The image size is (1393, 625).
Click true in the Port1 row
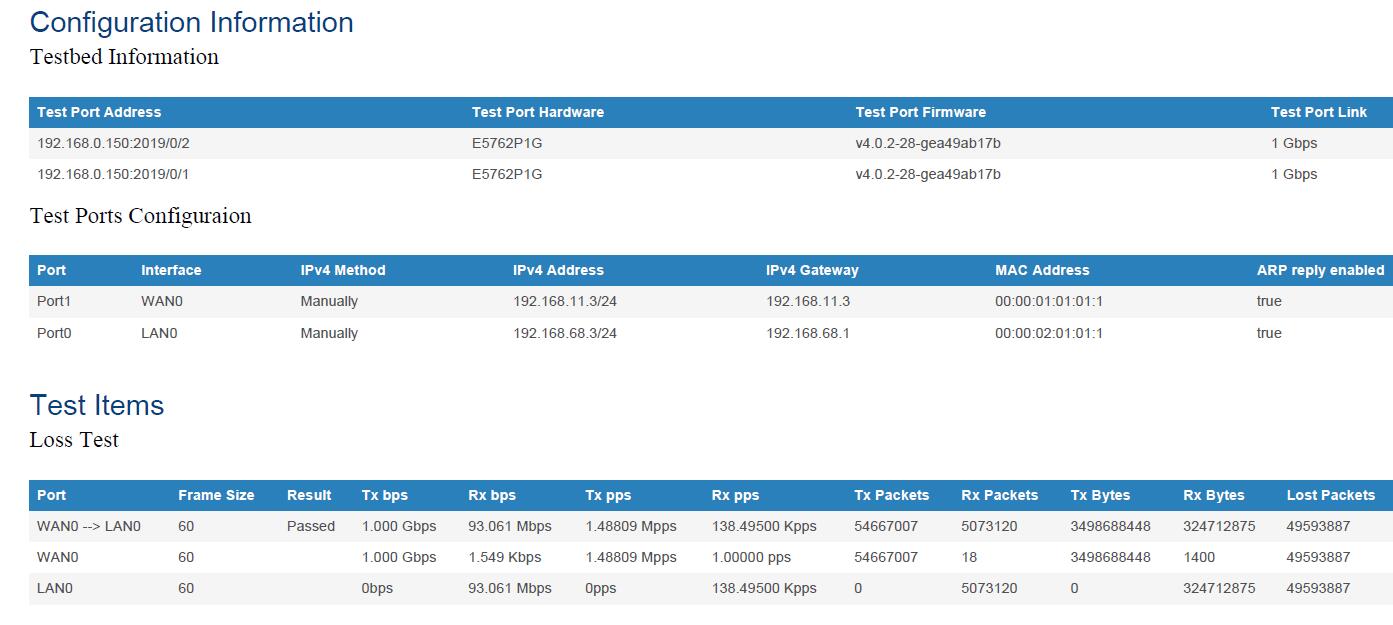tap(1269, 301)
